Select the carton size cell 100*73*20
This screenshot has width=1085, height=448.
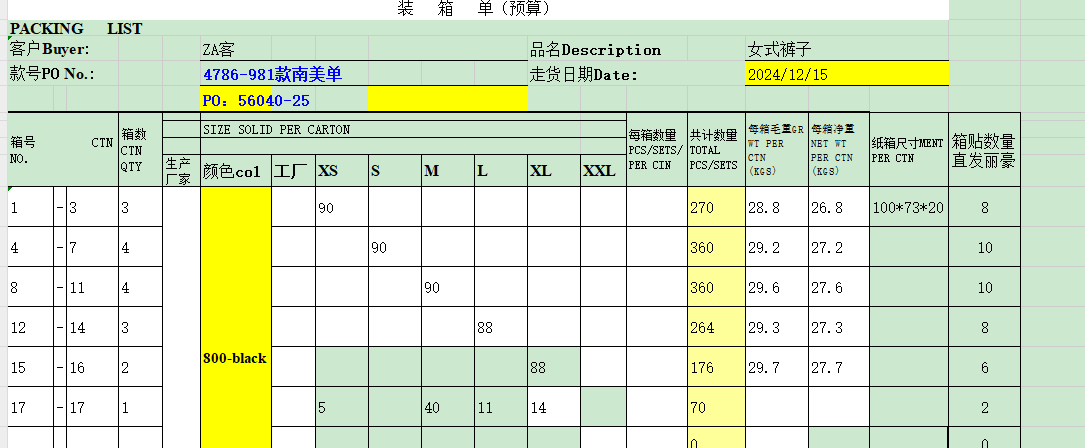click(907, 208)
